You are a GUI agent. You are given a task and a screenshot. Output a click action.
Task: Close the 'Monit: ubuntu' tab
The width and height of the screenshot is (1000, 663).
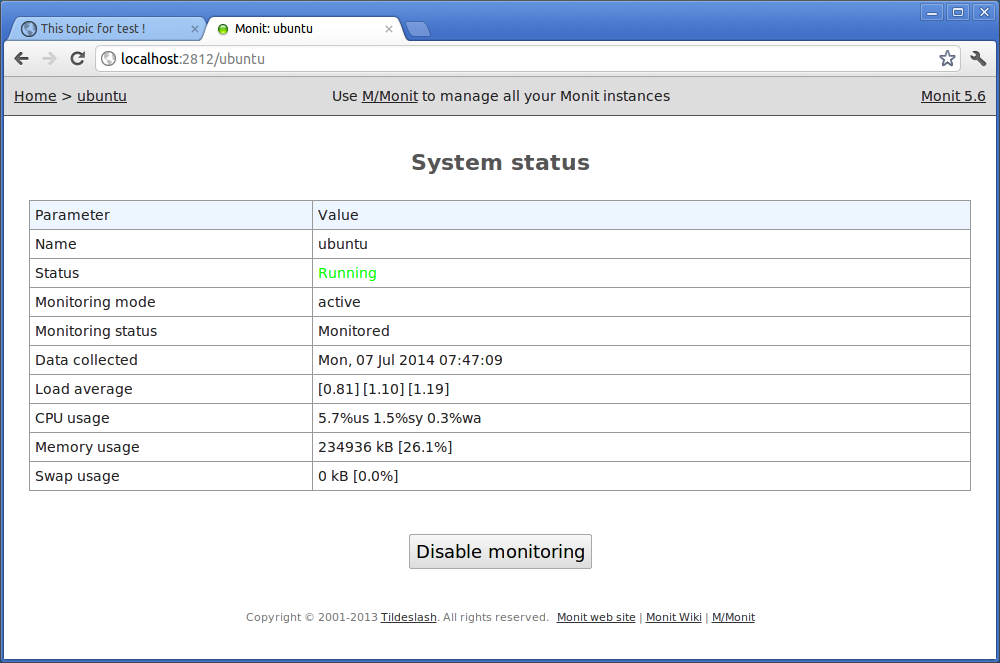[x=388, y=29]
